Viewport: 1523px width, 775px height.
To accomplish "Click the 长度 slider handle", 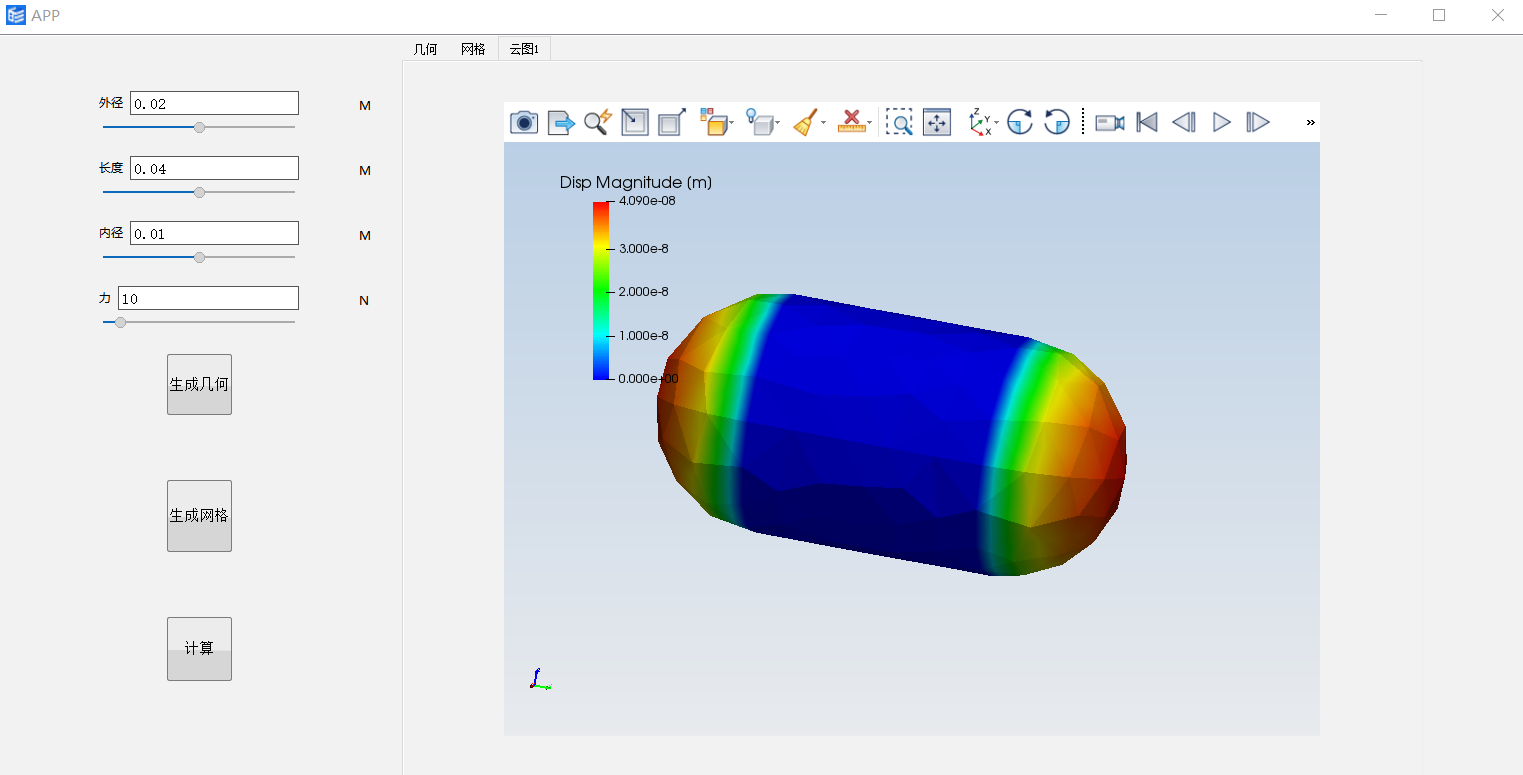I will (199, 192).
